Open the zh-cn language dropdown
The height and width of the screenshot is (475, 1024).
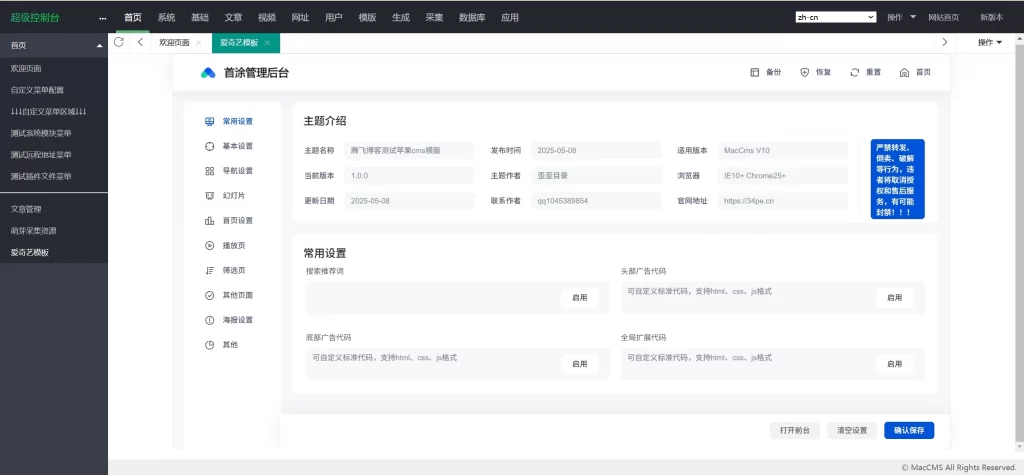(x=835, y=18)
